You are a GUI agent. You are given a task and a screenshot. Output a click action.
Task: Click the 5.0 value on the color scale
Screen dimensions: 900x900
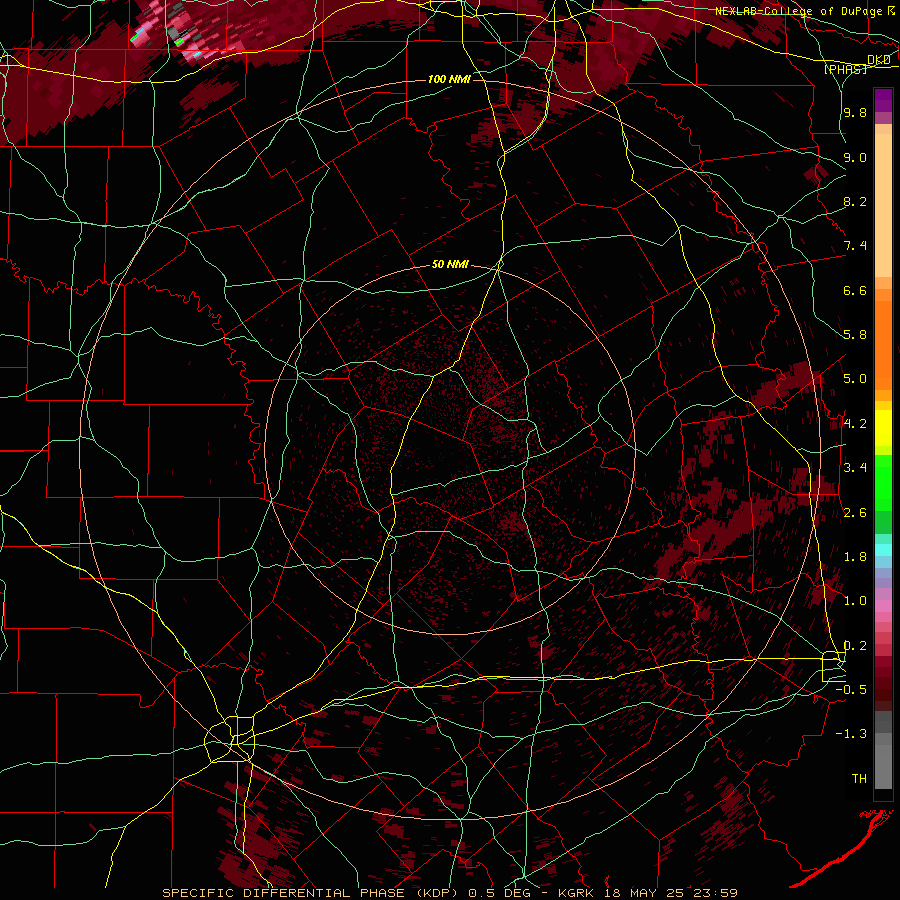click(855, 379)
